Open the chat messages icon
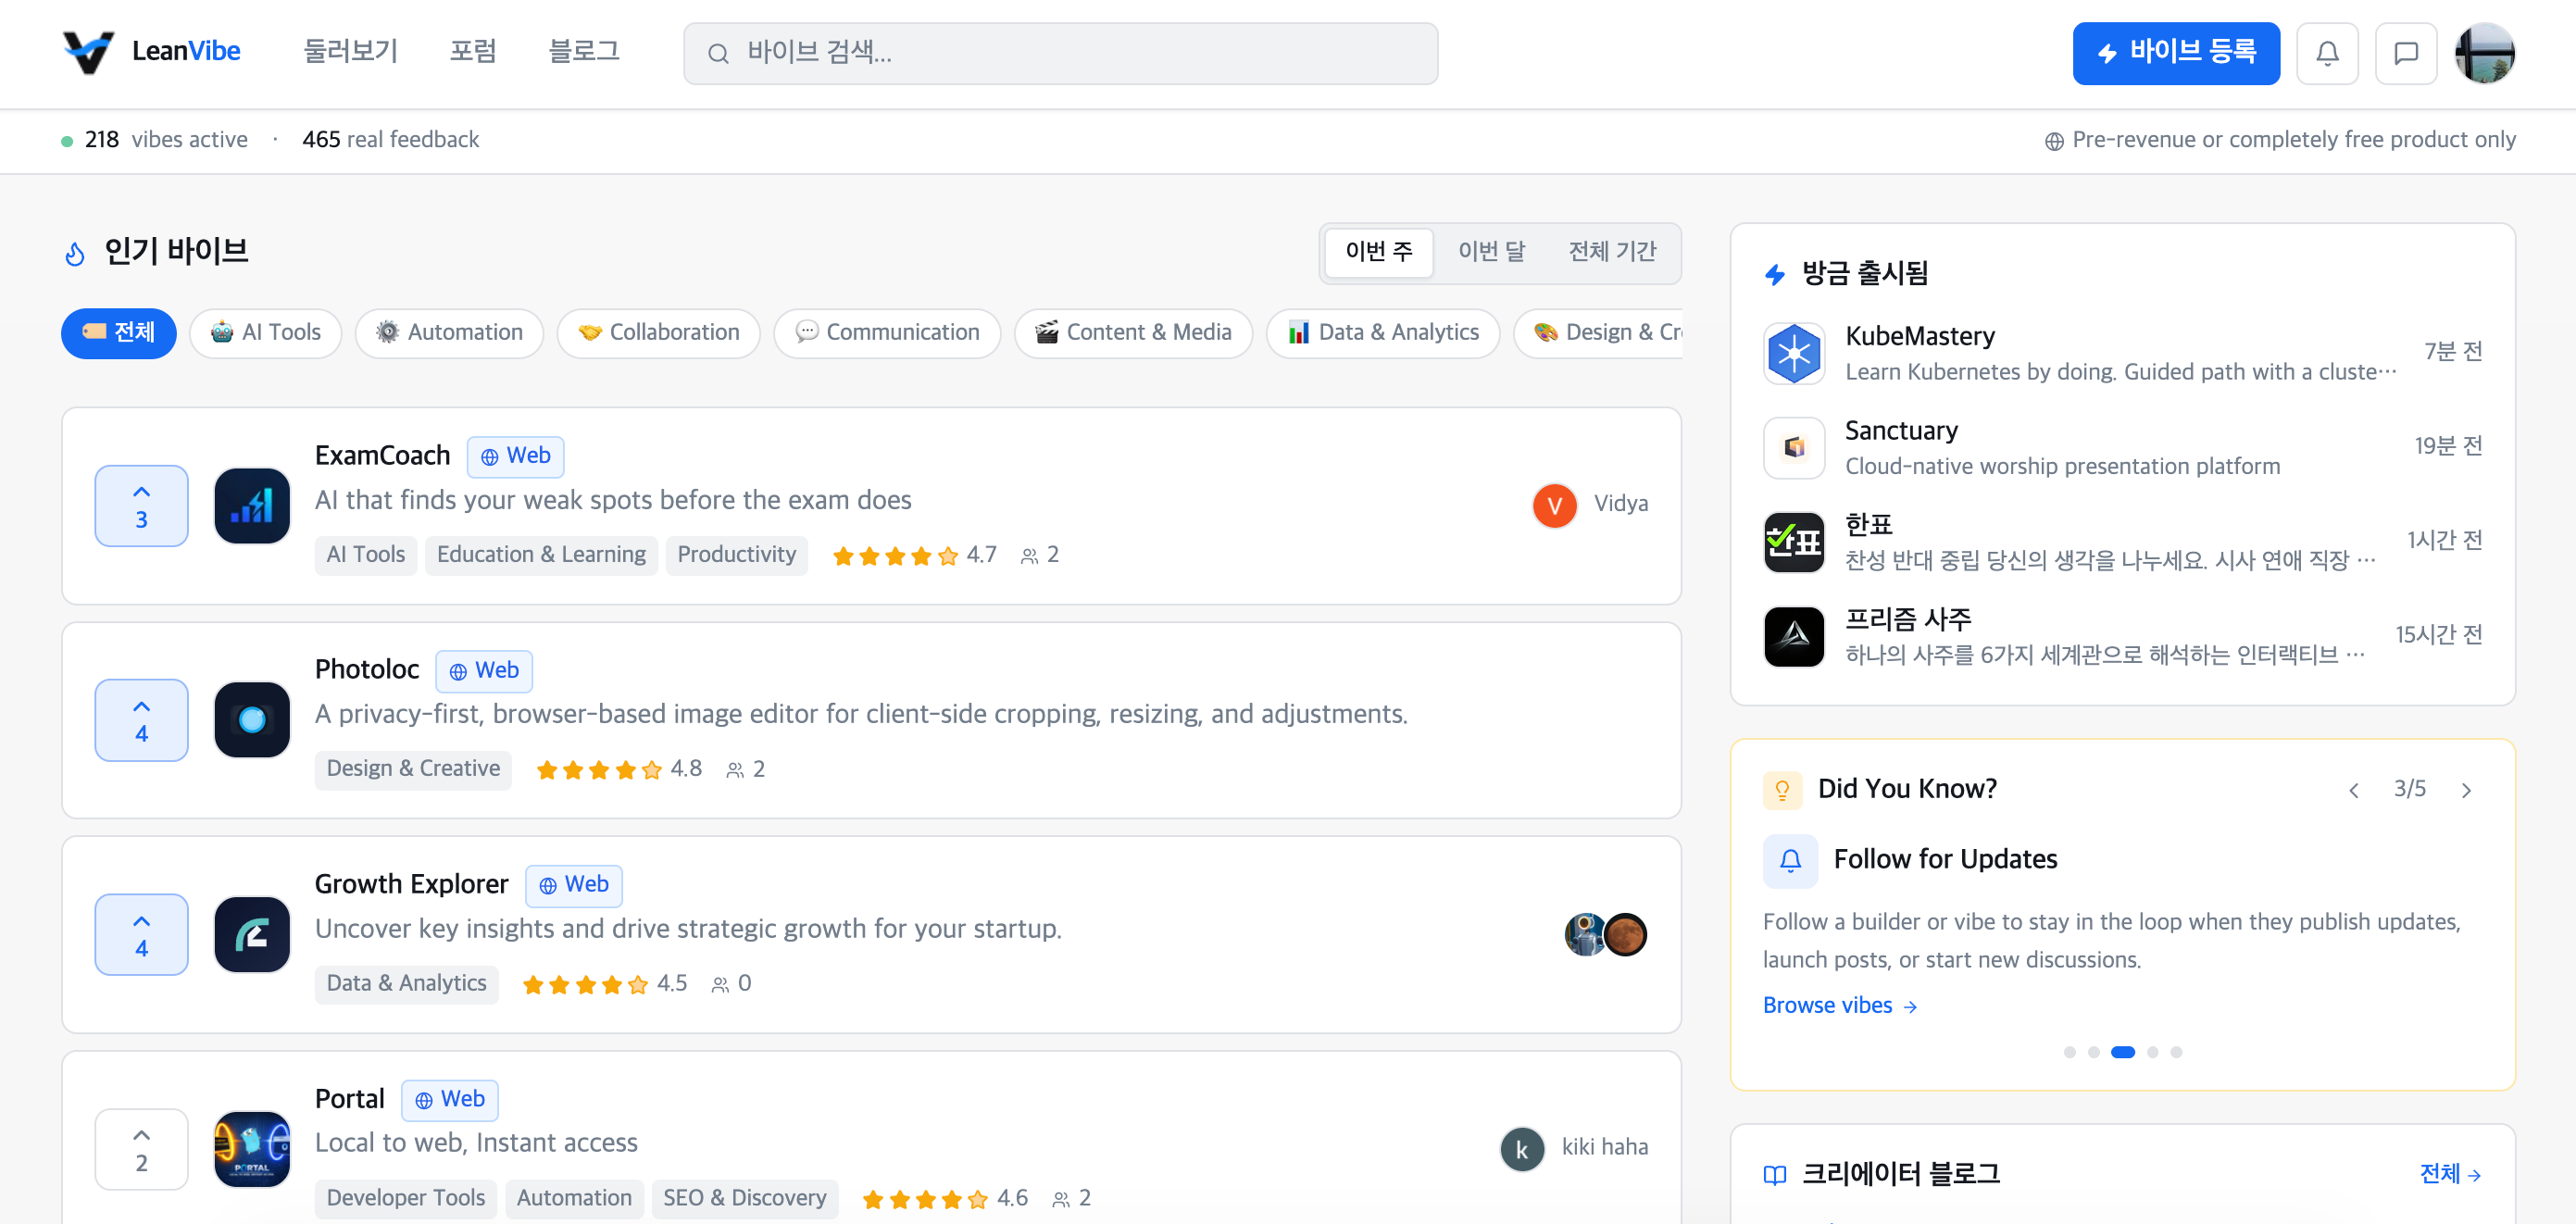 point(2406,53)
